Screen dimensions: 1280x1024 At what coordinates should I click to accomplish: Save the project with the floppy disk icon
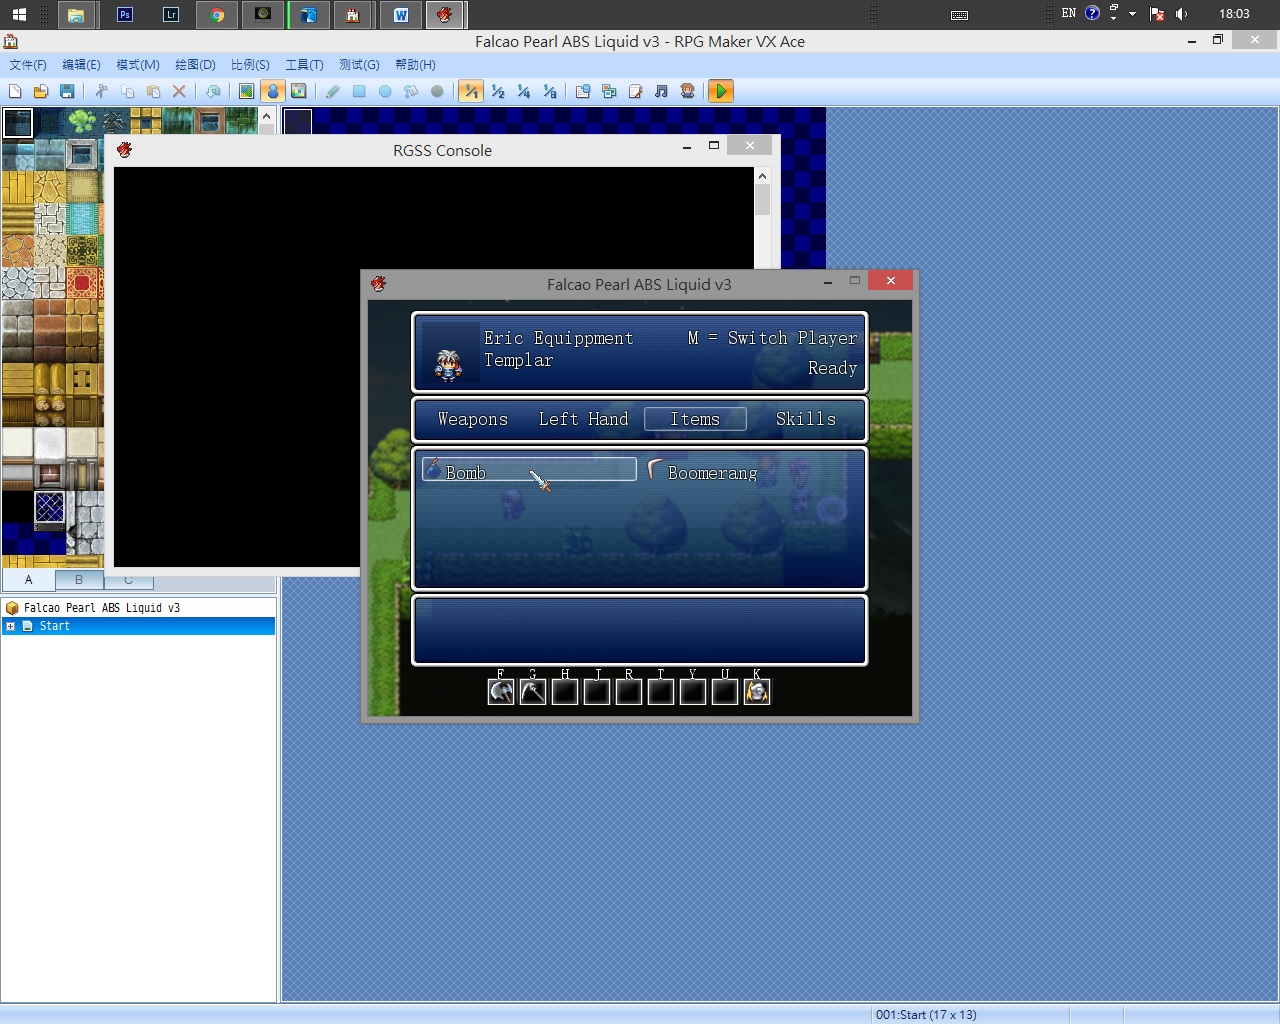click(x=67, y=91)
